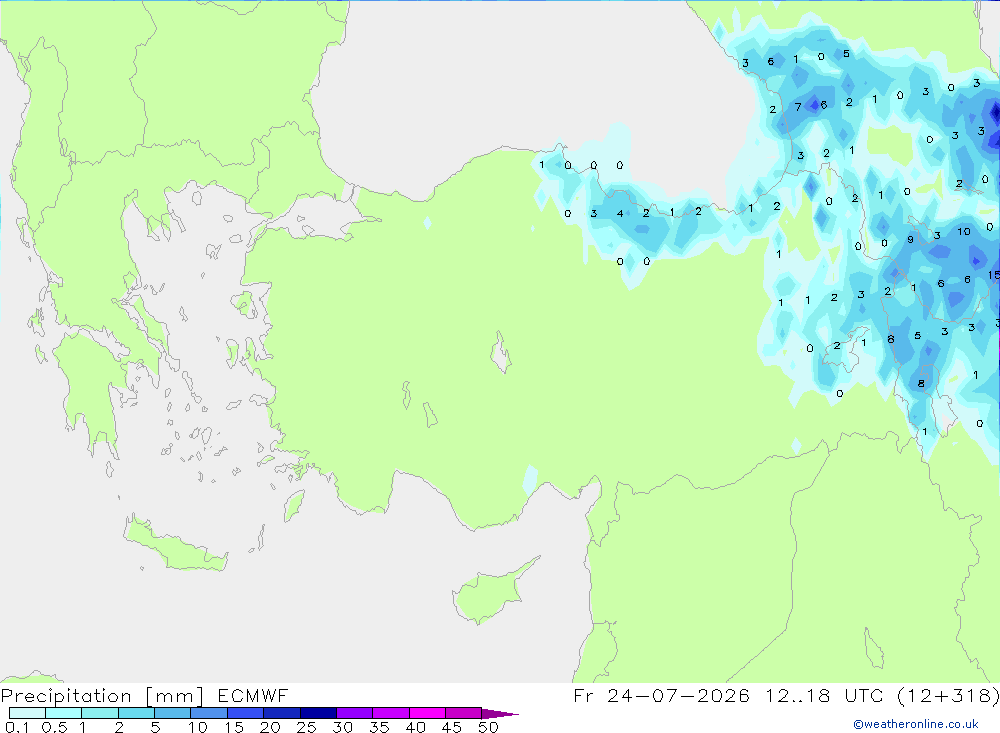Click the legend arrow tip above 50 mm
Viewport: 1000px width, 733px height.
click(x=501, y=713)
